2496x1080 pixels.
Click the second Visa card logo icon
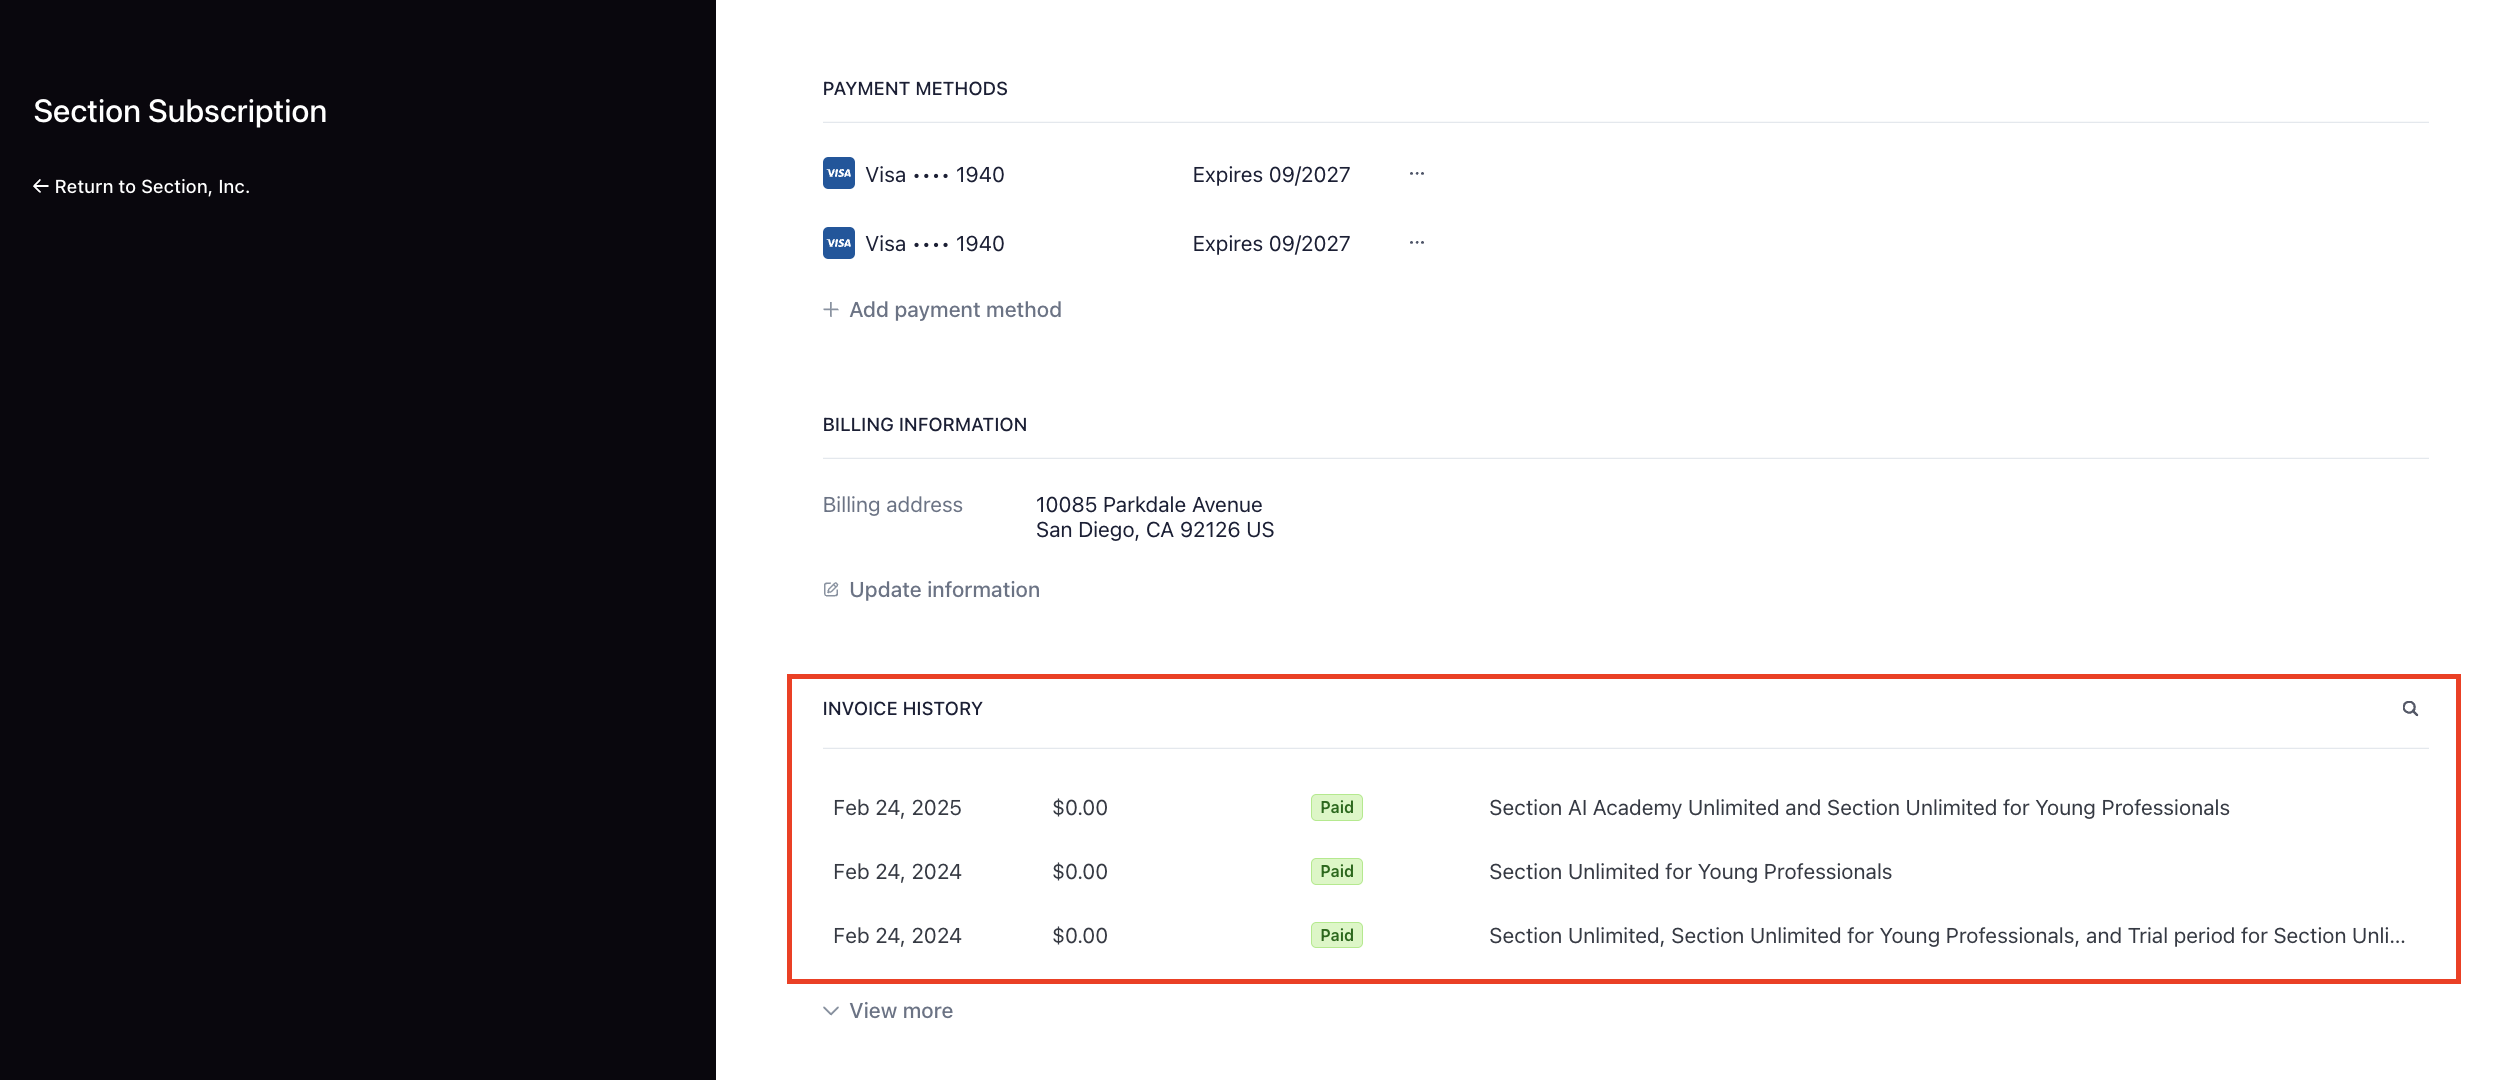pos(838,243)
